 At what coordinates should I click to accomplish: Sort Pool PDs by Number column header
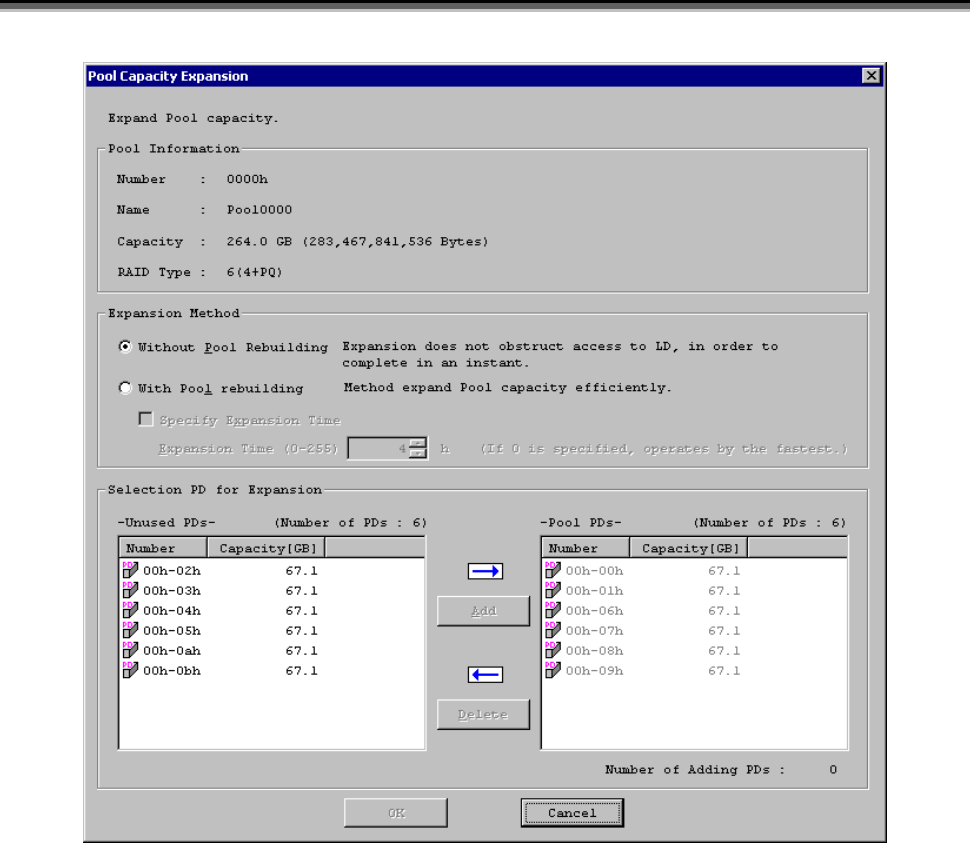tap(584, 548)
